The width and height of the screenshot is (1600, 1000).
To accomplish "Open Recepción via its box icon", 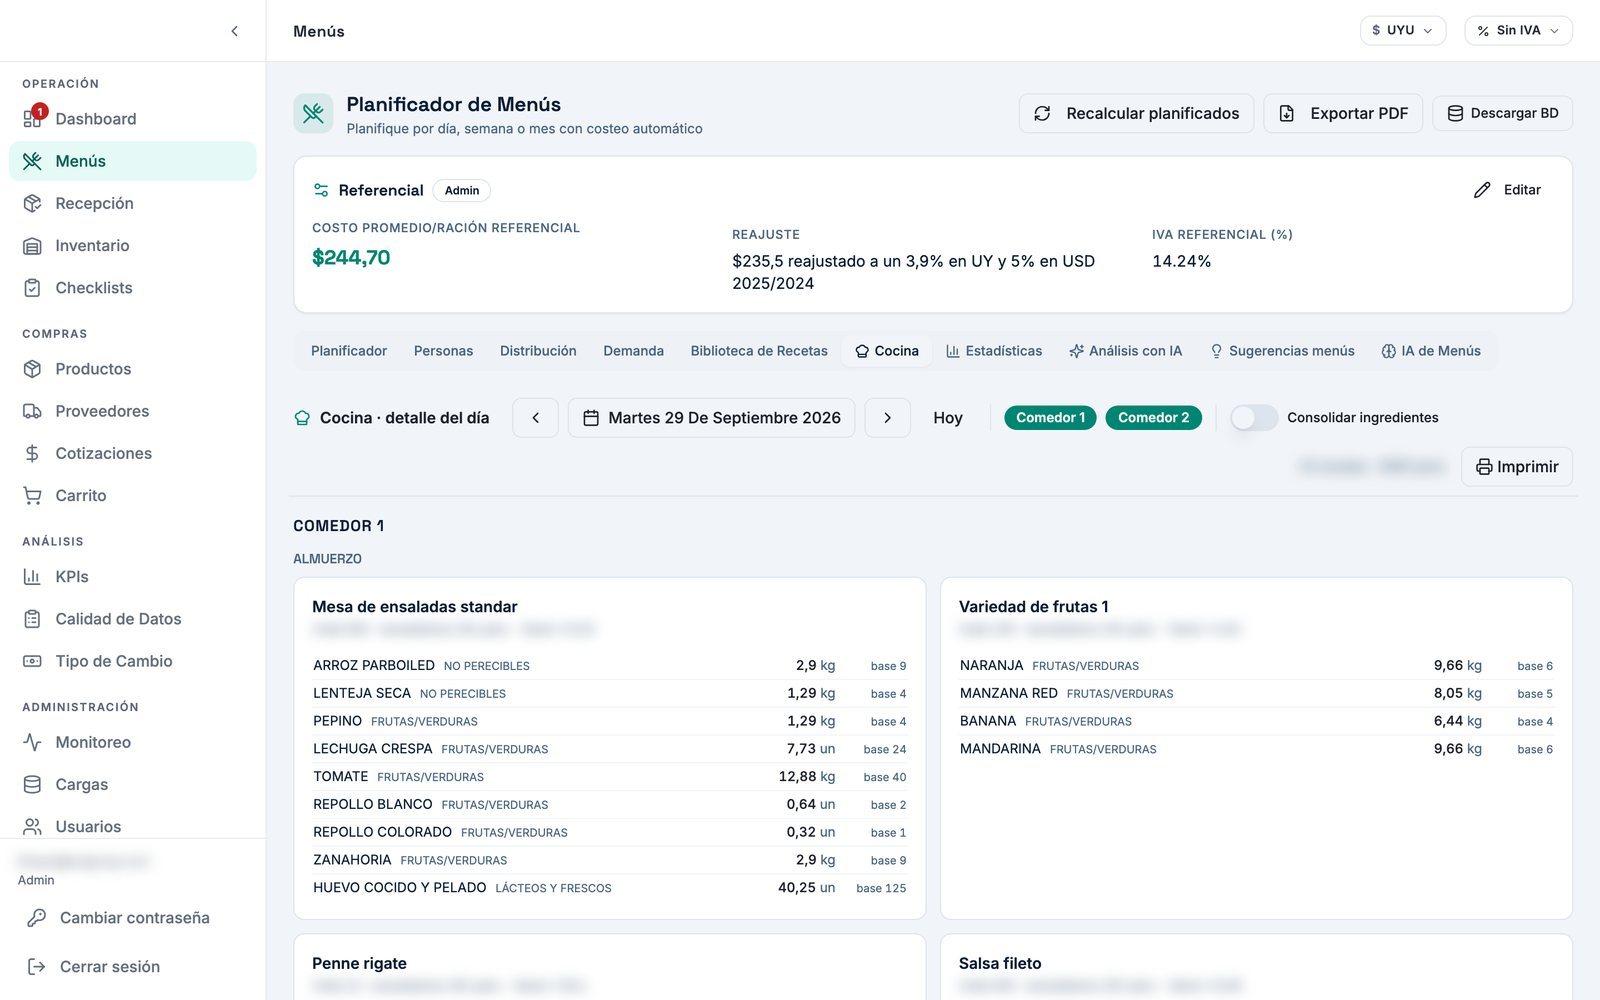I will tap(33, 203).
